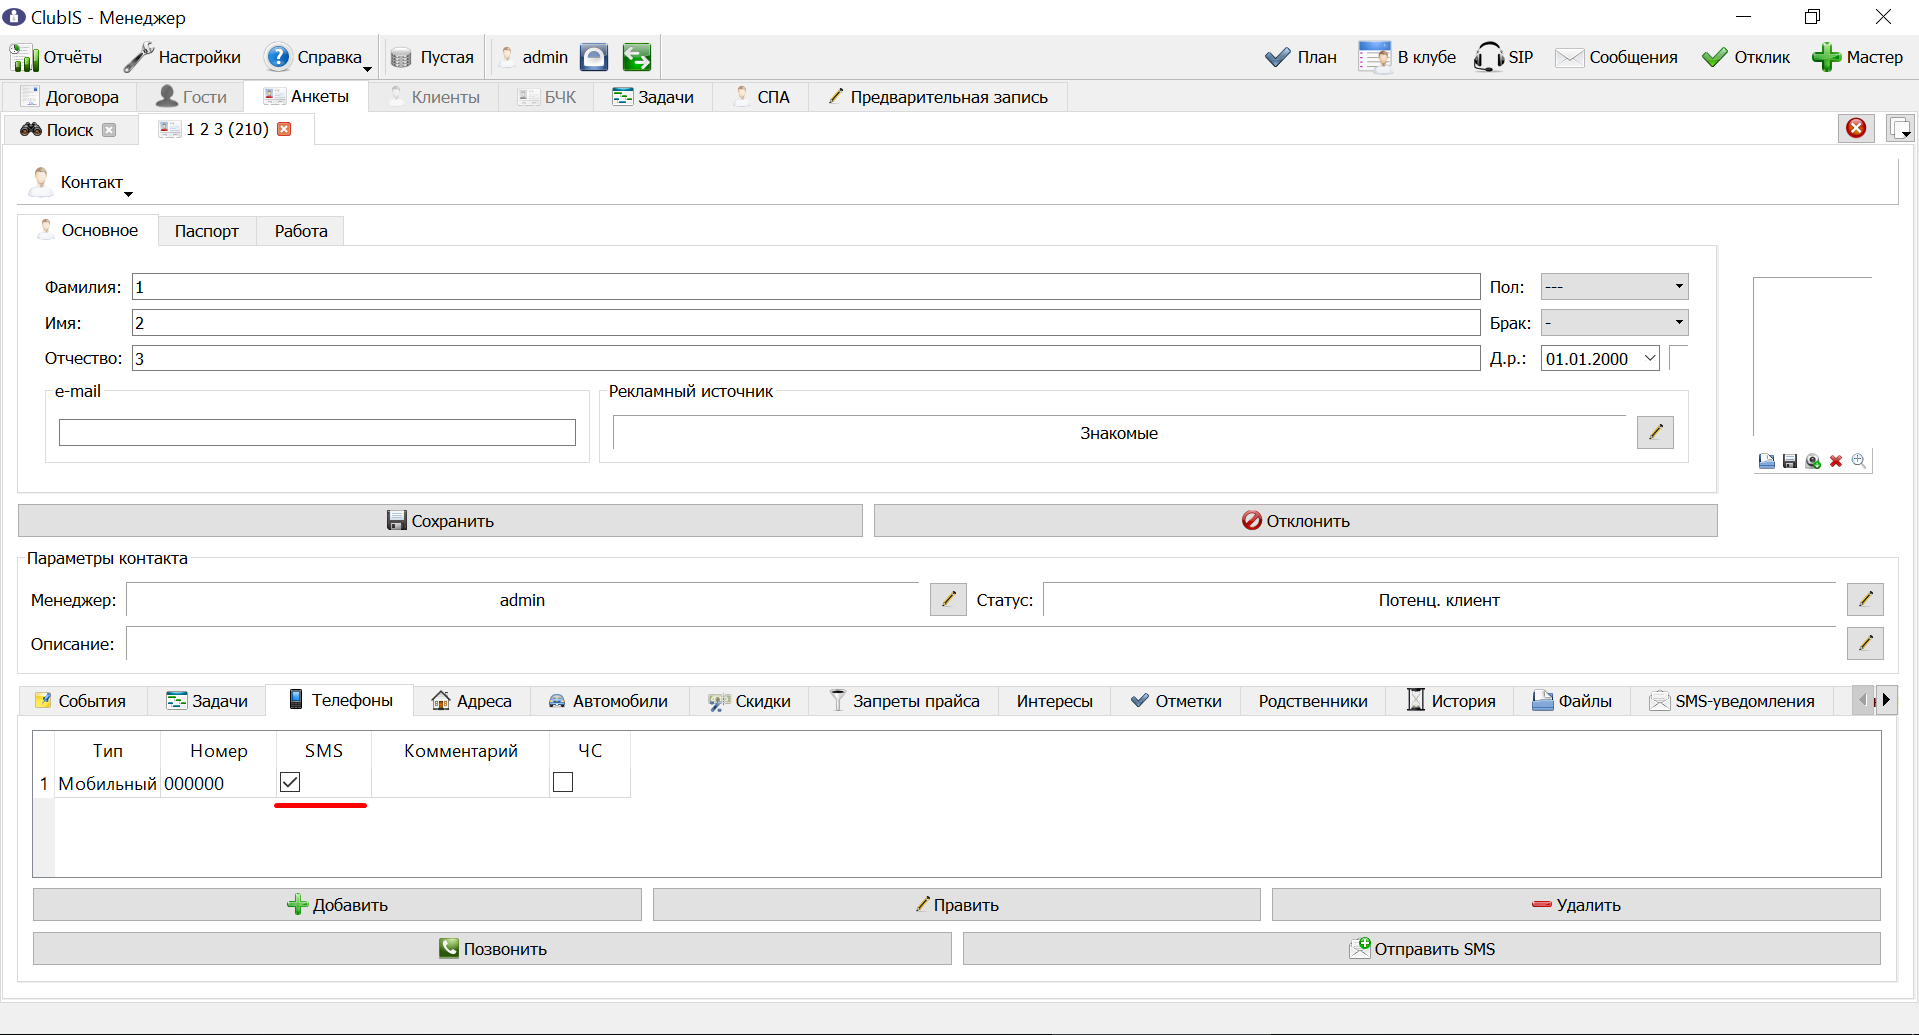Open Сообщения envelope icon
This screenshot has width=1919, height=1035.
click(1569, 58)
